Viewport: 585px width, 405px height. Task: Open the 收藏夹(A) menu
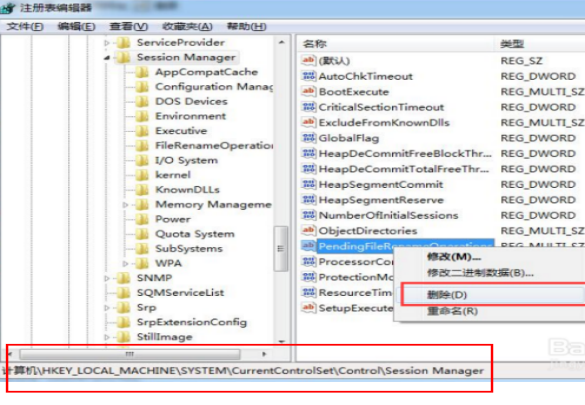pyautogui.click(x=187, y=26)
